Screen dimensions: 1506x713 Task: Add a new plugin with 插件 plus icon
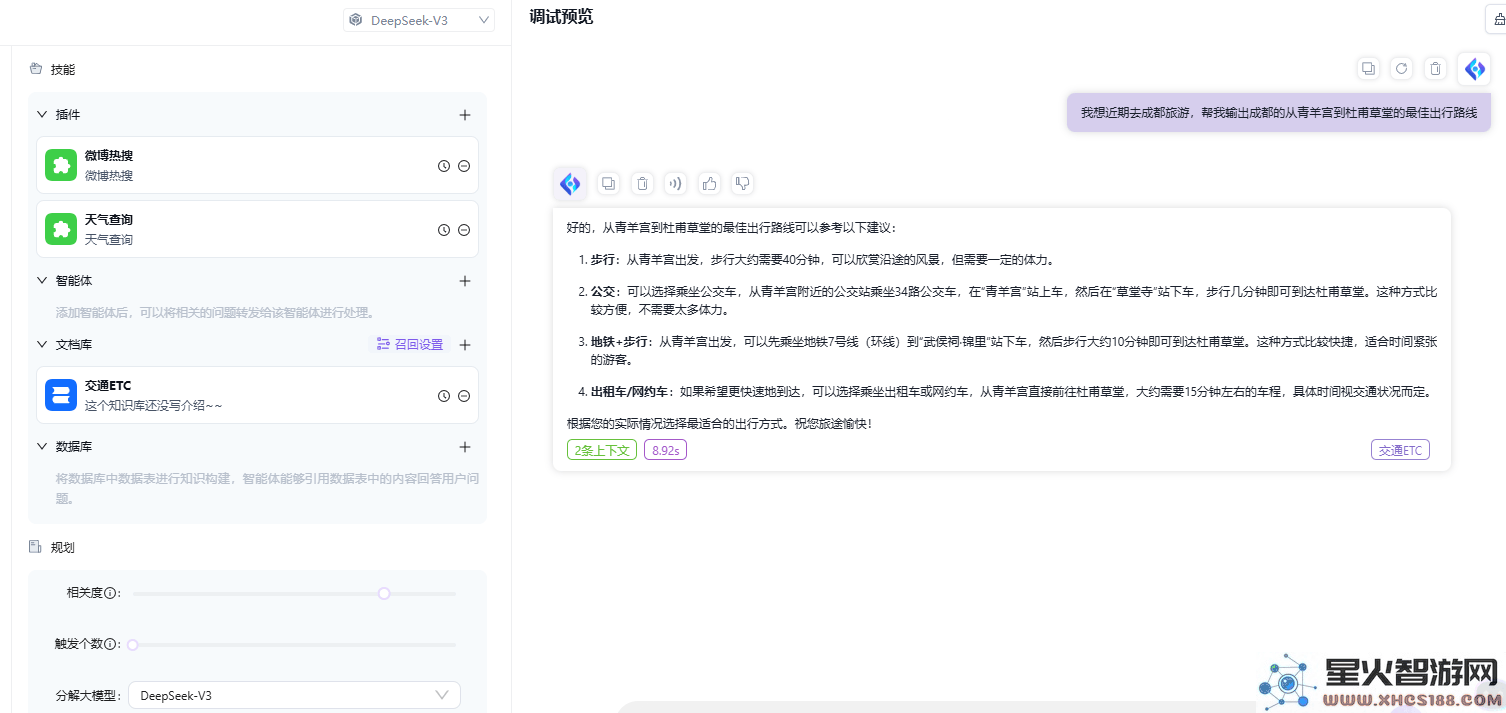(465, 115)
